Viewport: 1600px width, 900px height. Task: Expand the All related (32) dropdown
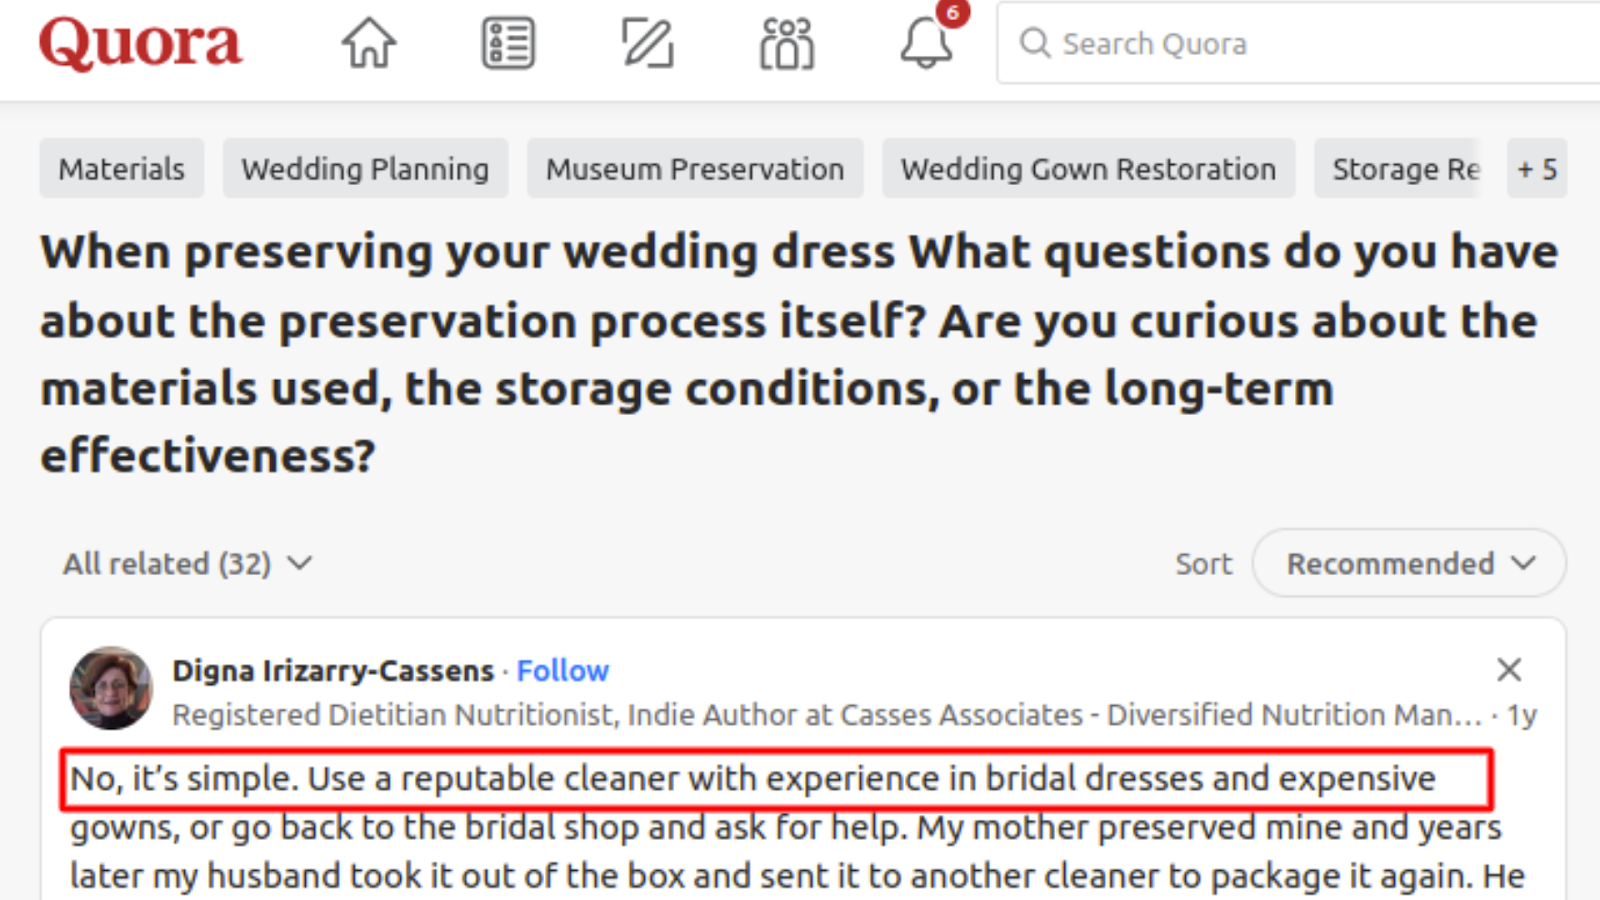[x=188, y=564]
